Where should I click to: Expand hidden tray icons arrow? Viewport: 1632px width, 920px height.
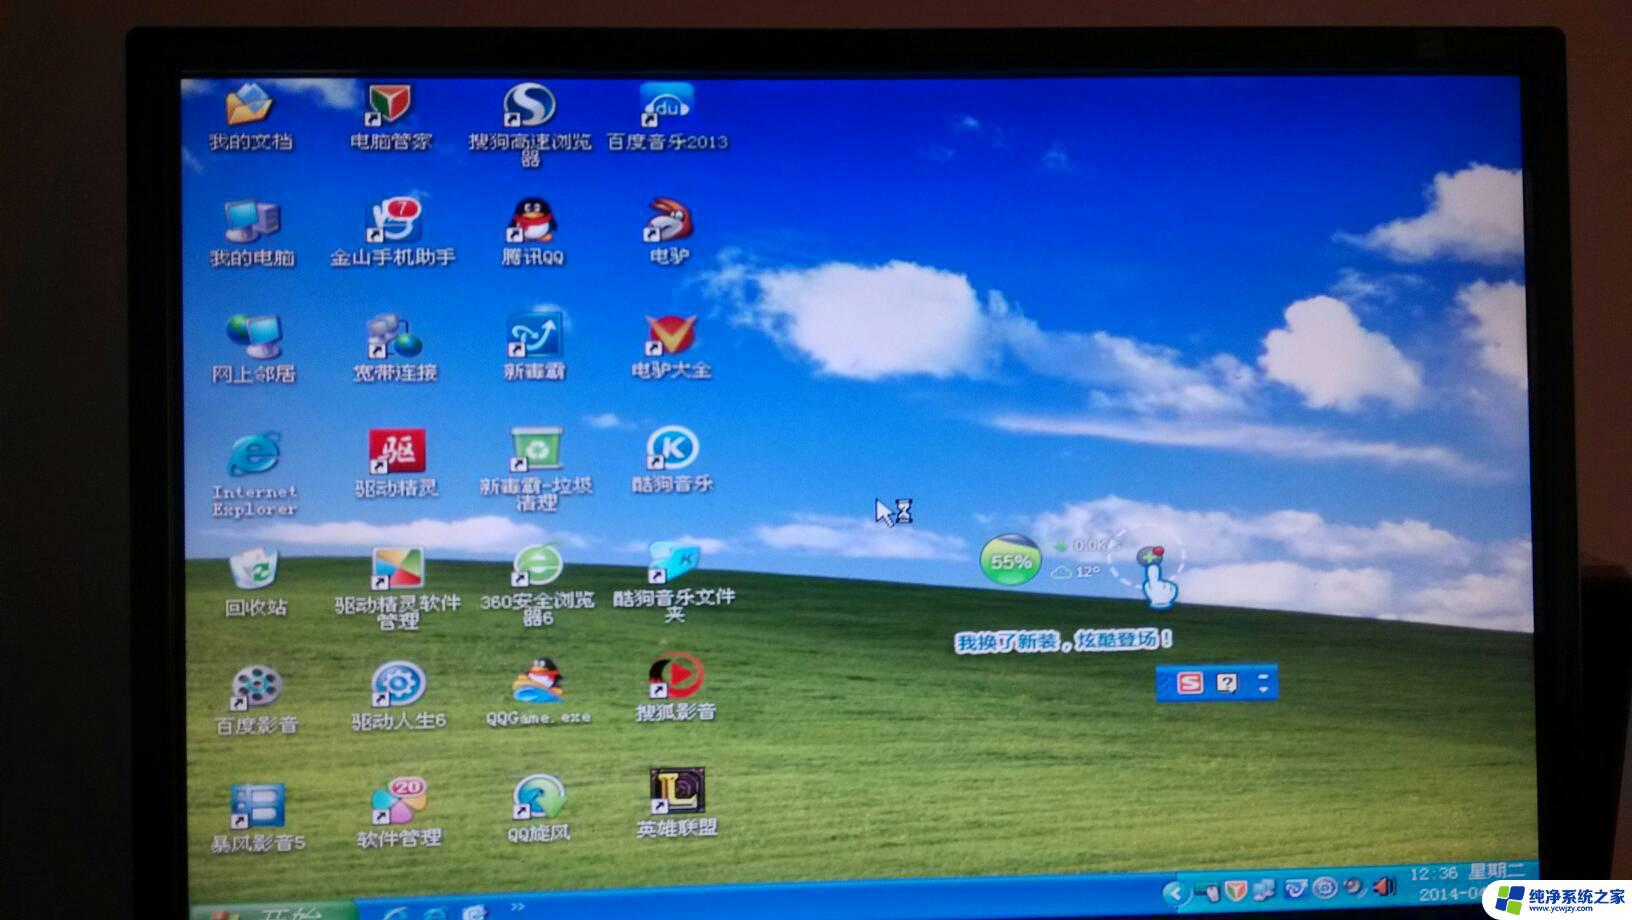pos(1174,892)
